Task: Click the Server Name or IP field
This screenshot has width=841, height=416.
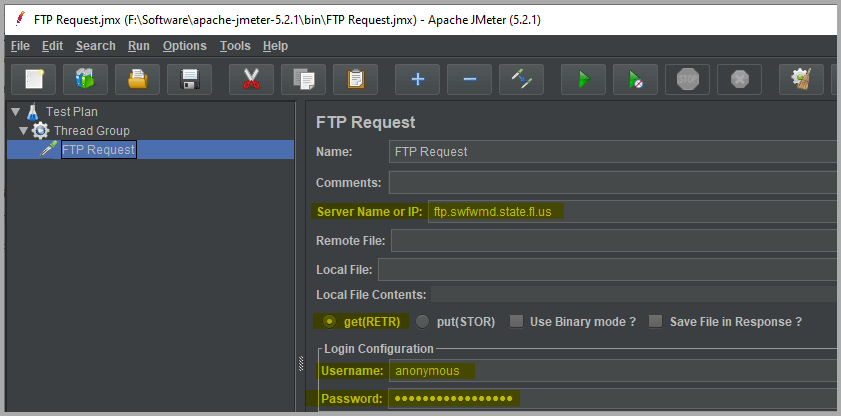Action: pos(630,212)
